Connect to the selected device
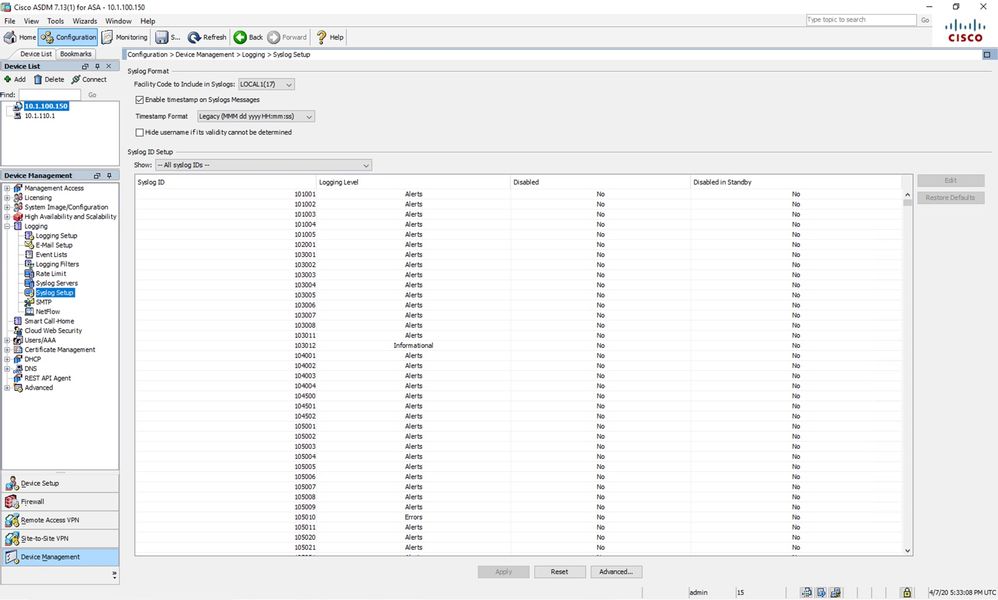998x600 pixels. (x=89, y=80)
